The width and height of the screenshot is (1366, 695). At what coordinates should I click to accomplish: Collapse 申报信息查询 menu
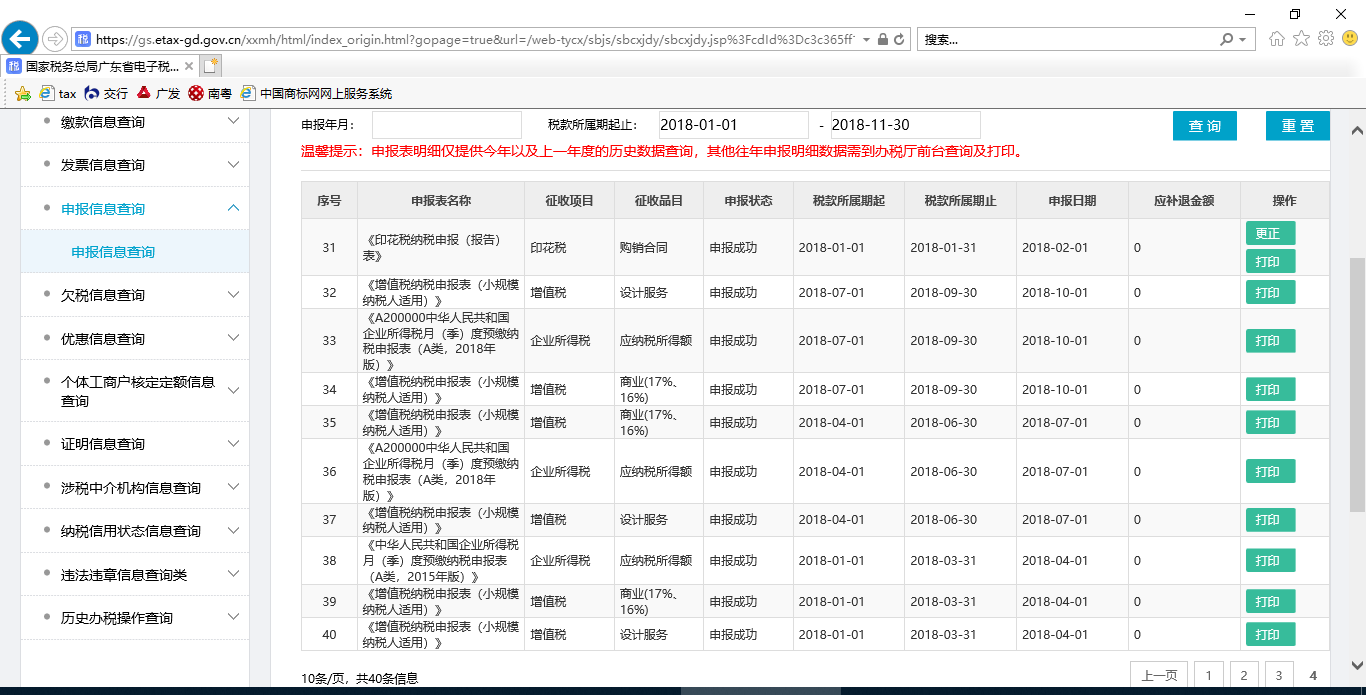click(135, 209)
